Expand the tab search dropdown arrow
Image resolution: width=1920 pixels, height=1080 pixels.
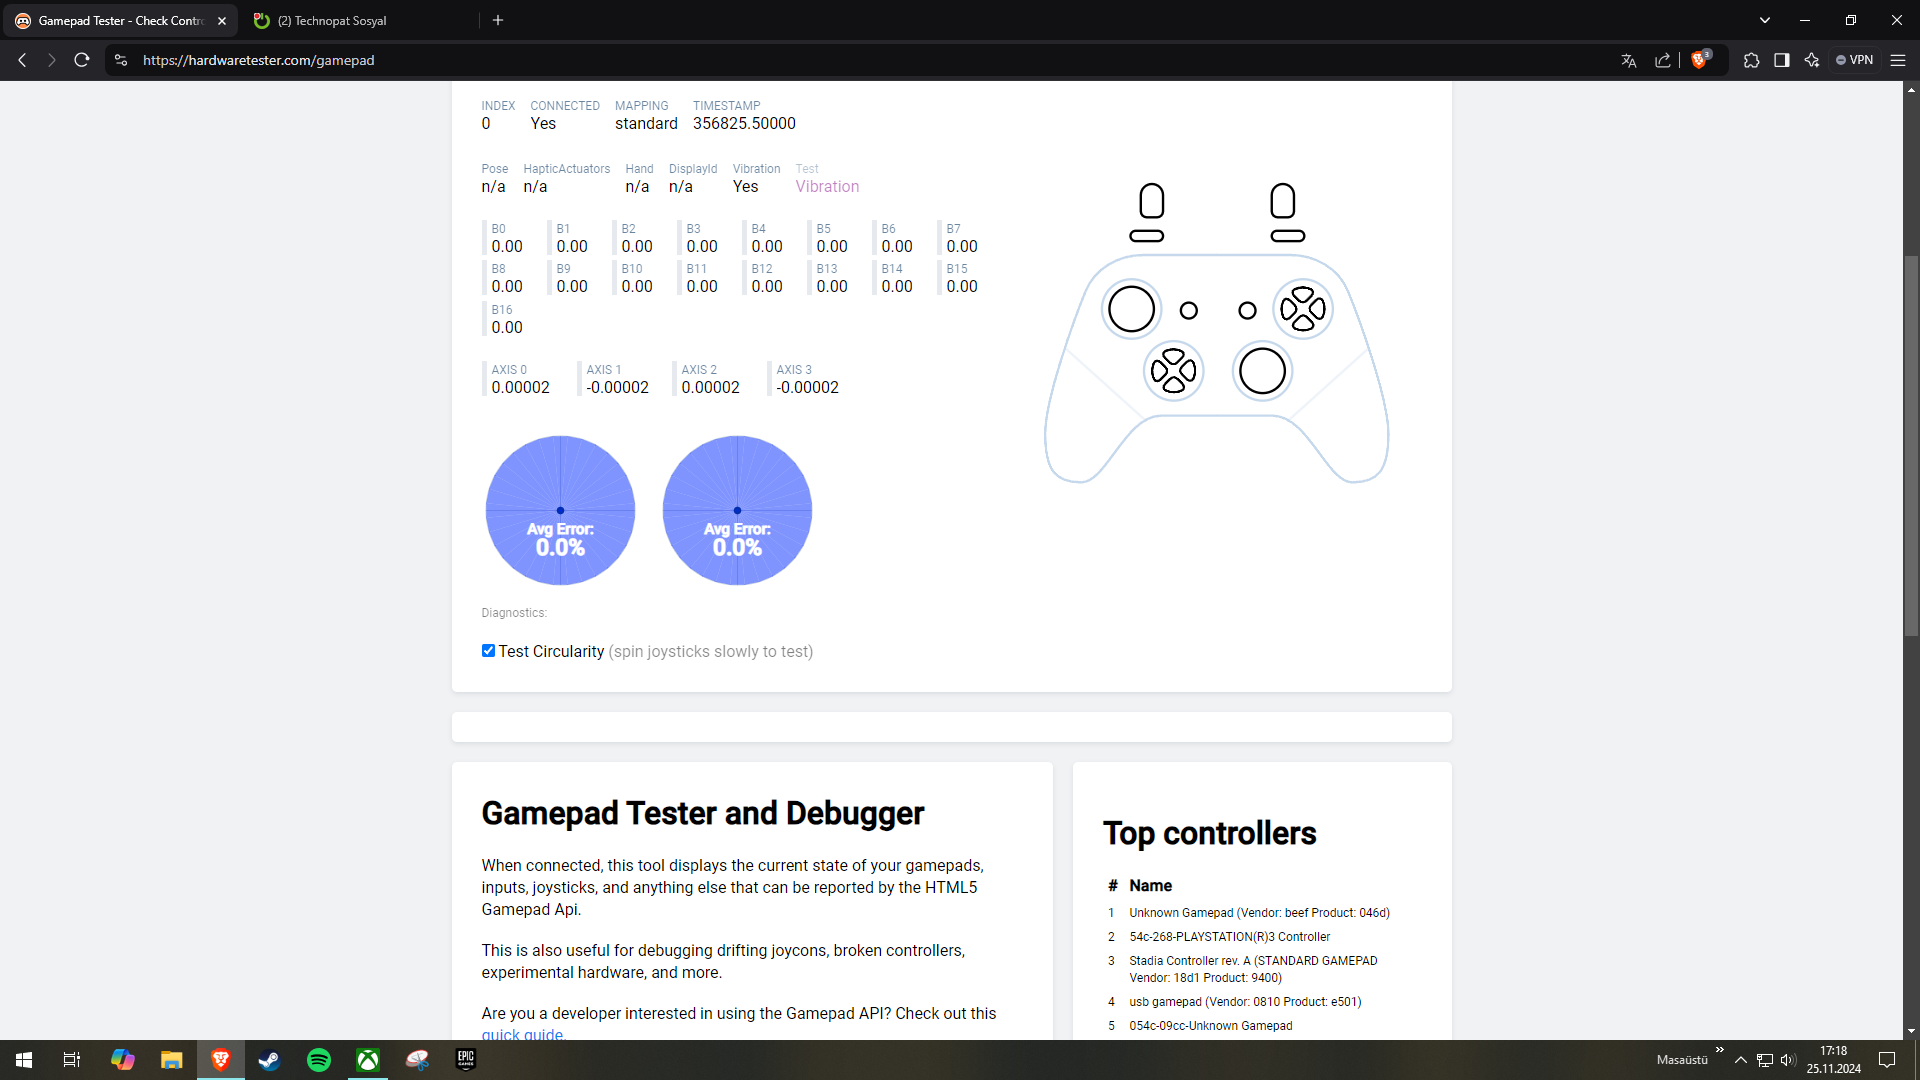[x=1764, y=20]
